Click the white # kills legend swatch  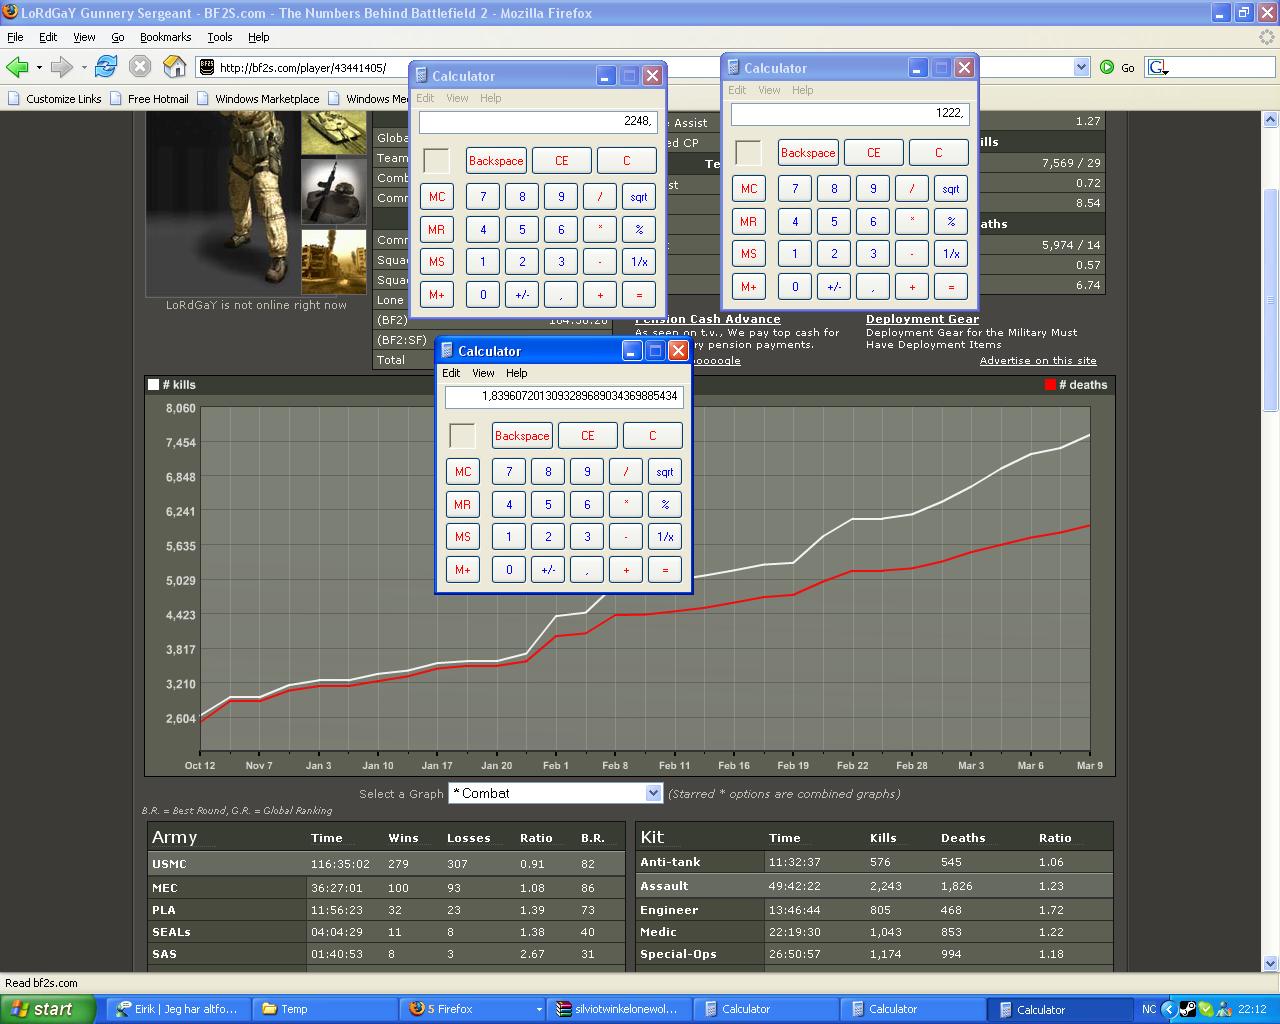coord(153,385)
